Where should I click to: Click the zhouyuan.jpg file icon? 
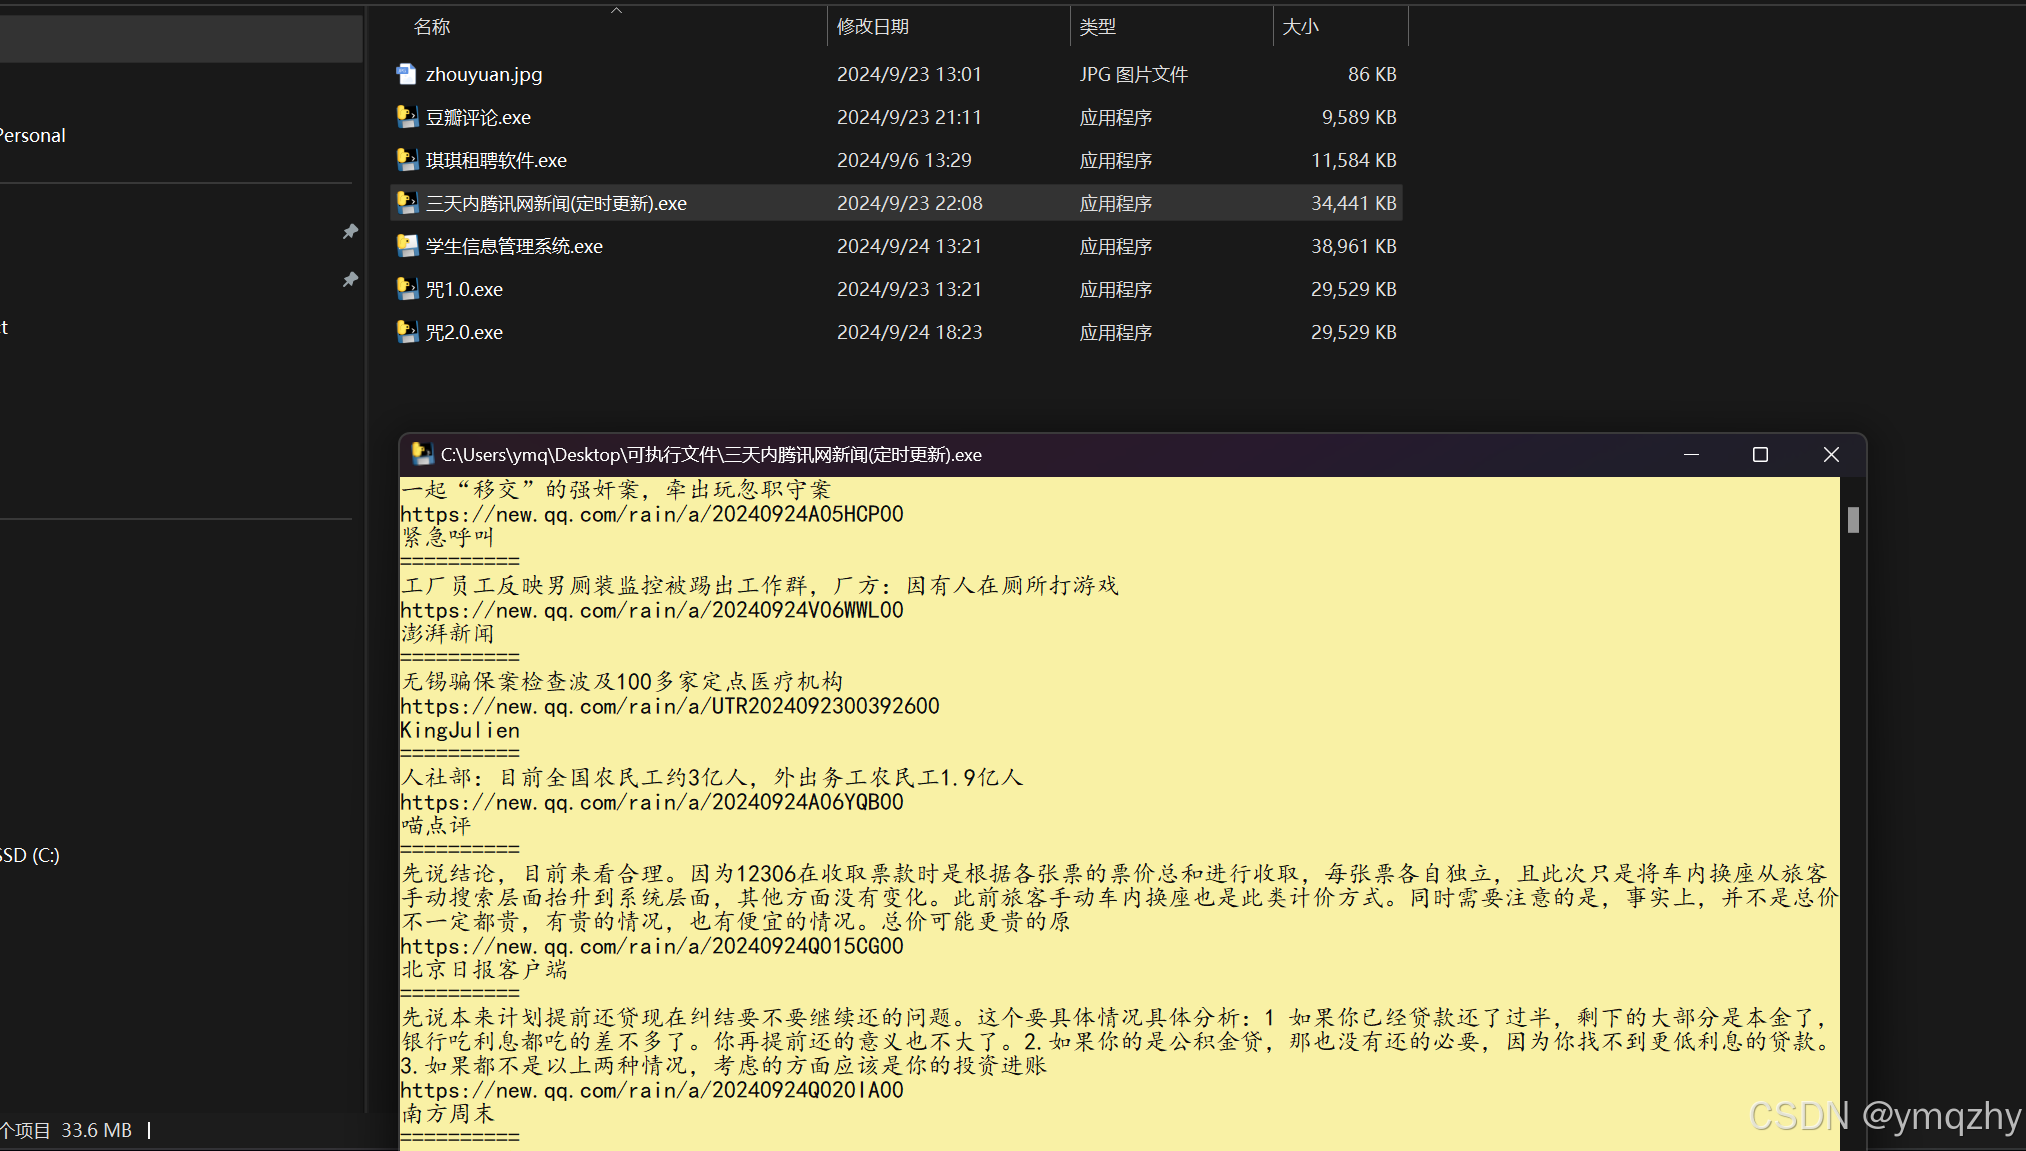(406, 74)
